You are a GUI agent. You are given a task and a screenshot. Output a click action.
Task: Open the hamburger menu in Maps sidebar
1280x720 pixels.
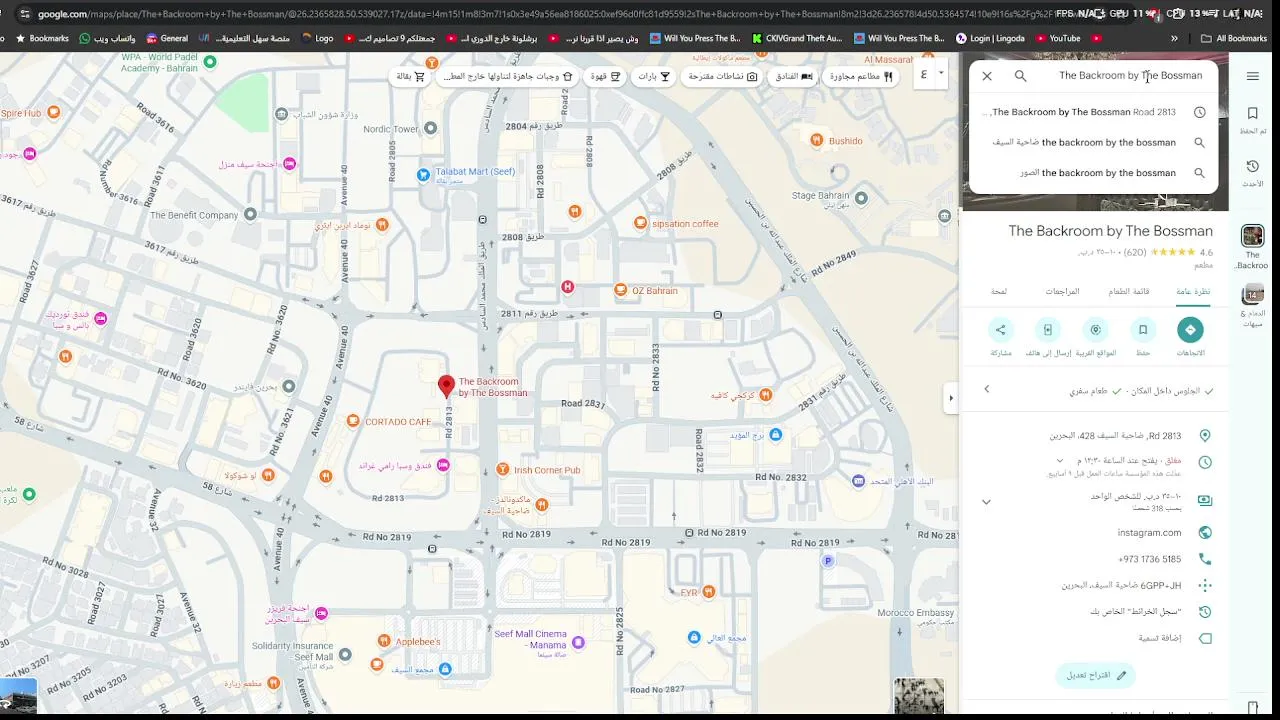tap(1252, 76)
